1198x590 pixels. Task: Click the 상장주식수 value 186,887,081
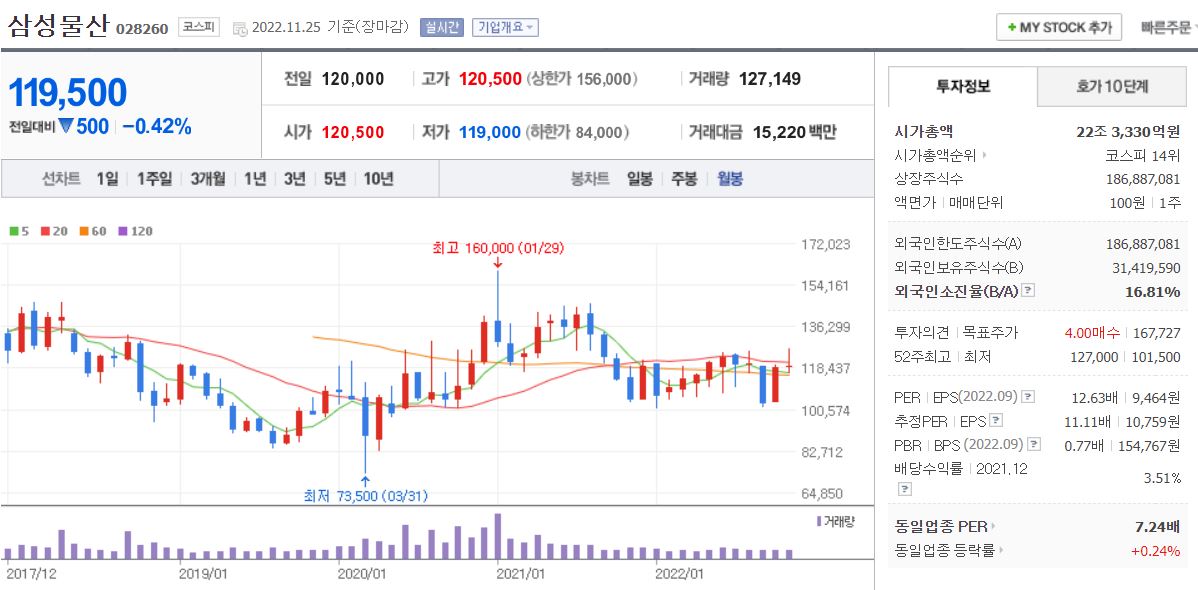coord(1143,179)
